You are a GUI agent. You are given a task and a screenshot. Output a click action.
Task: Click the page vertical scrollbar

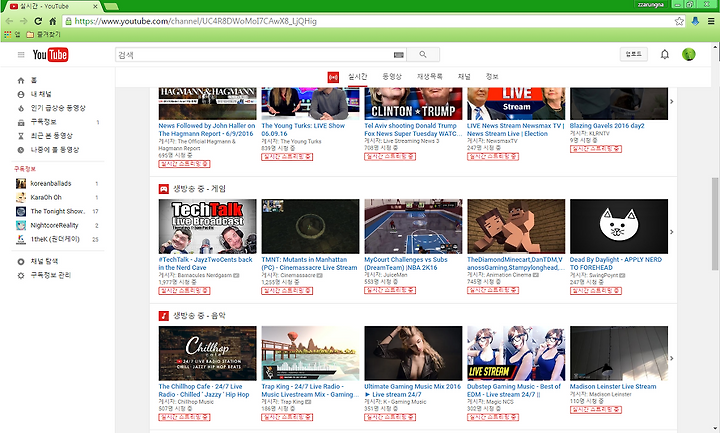pos(715,223)
